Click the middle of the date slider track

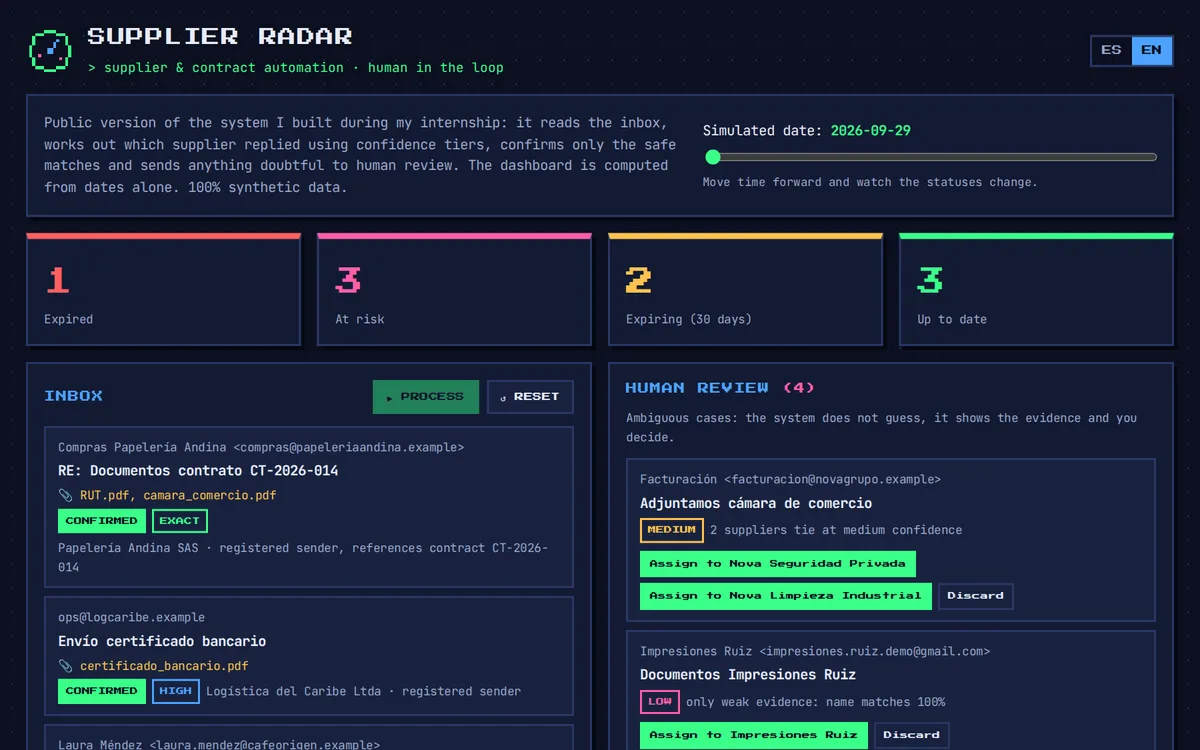click(x=930, y=157)
